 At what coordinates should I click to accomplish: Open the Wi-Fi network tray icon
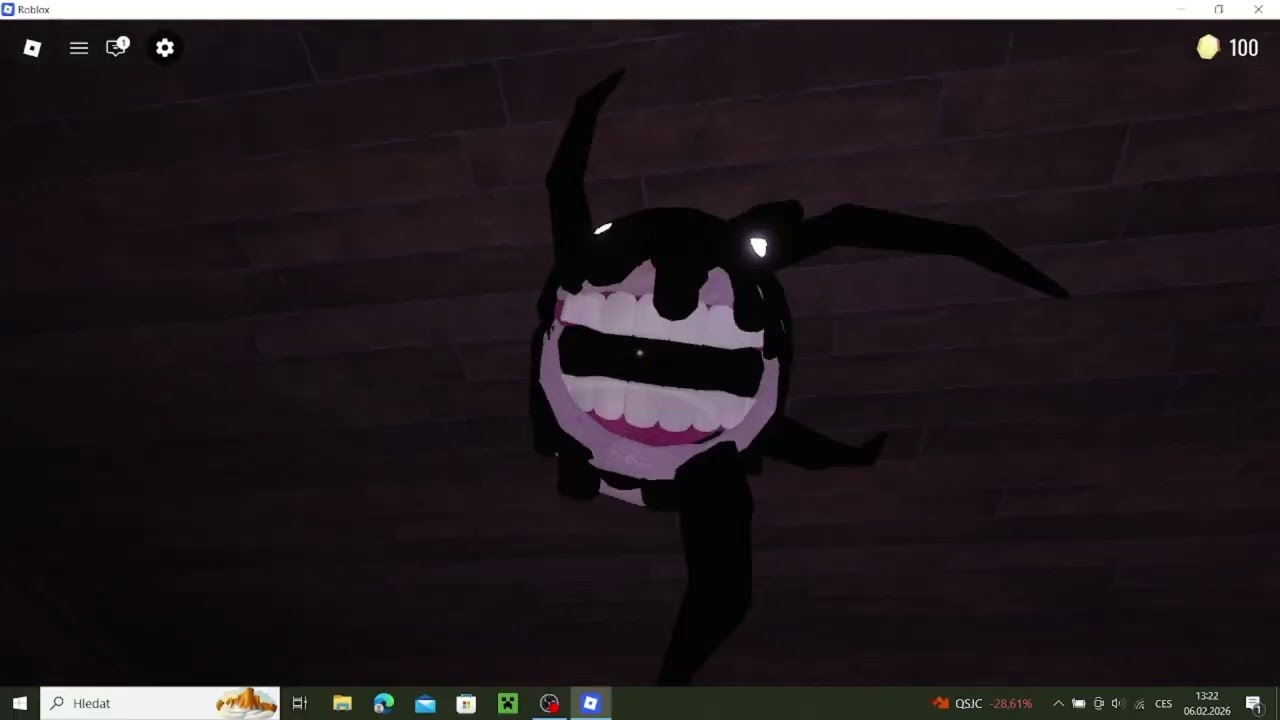(1139, 703)
